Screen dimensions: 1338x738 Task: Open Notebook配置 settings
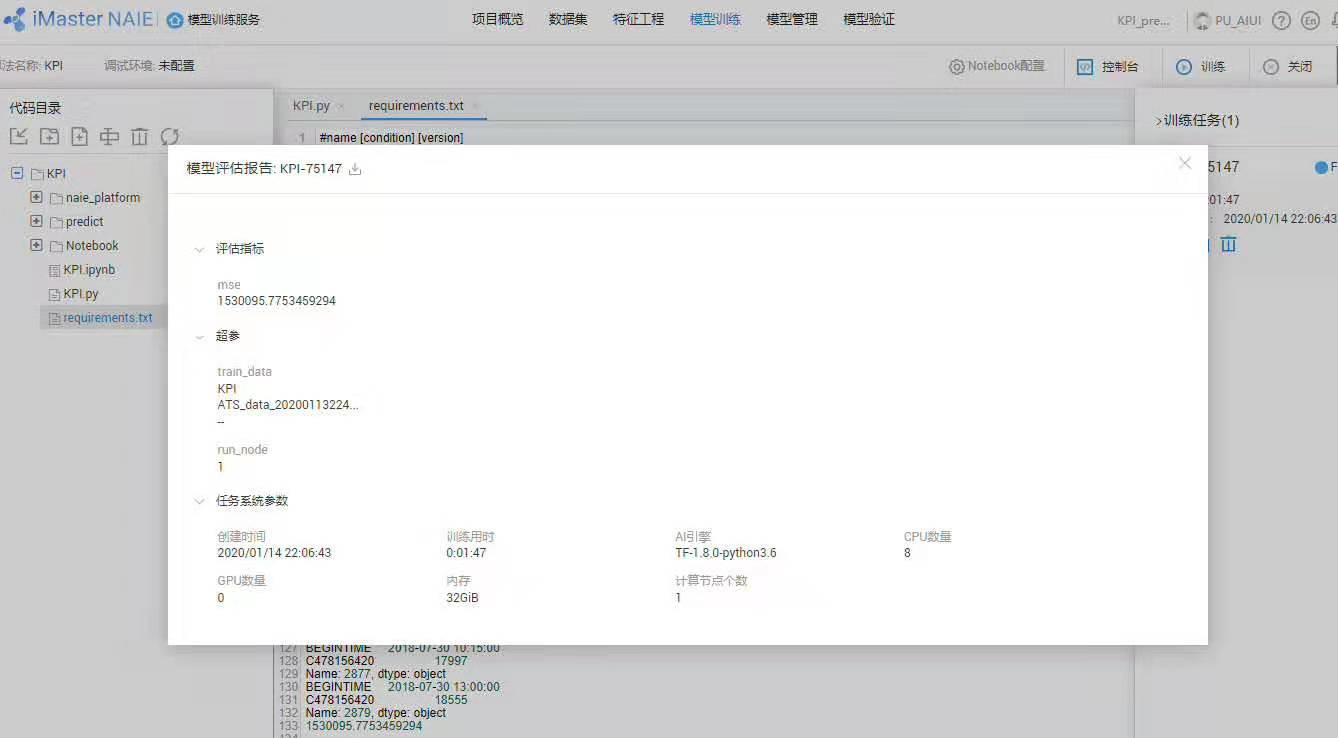(x=996, y=65)
